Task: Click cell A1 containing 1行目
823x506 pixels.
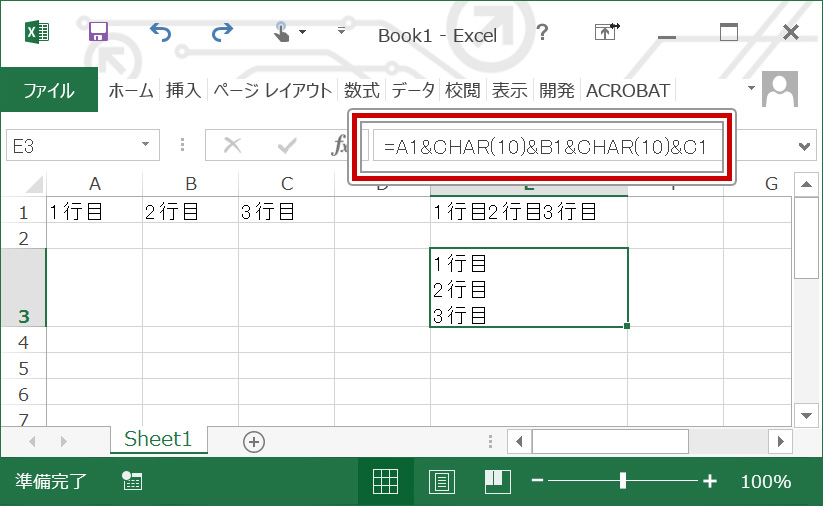Action: tap(94, 210)
